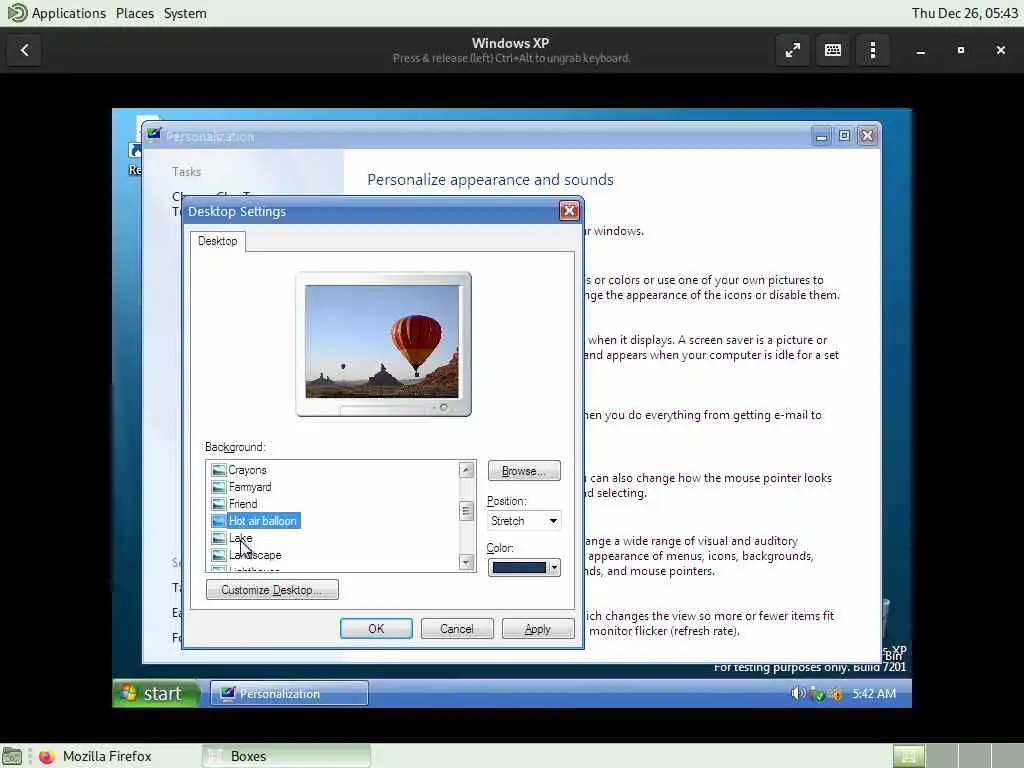1024x768 pixels.
Task: Click the Crayons image file icon
Action: point(219,470)
